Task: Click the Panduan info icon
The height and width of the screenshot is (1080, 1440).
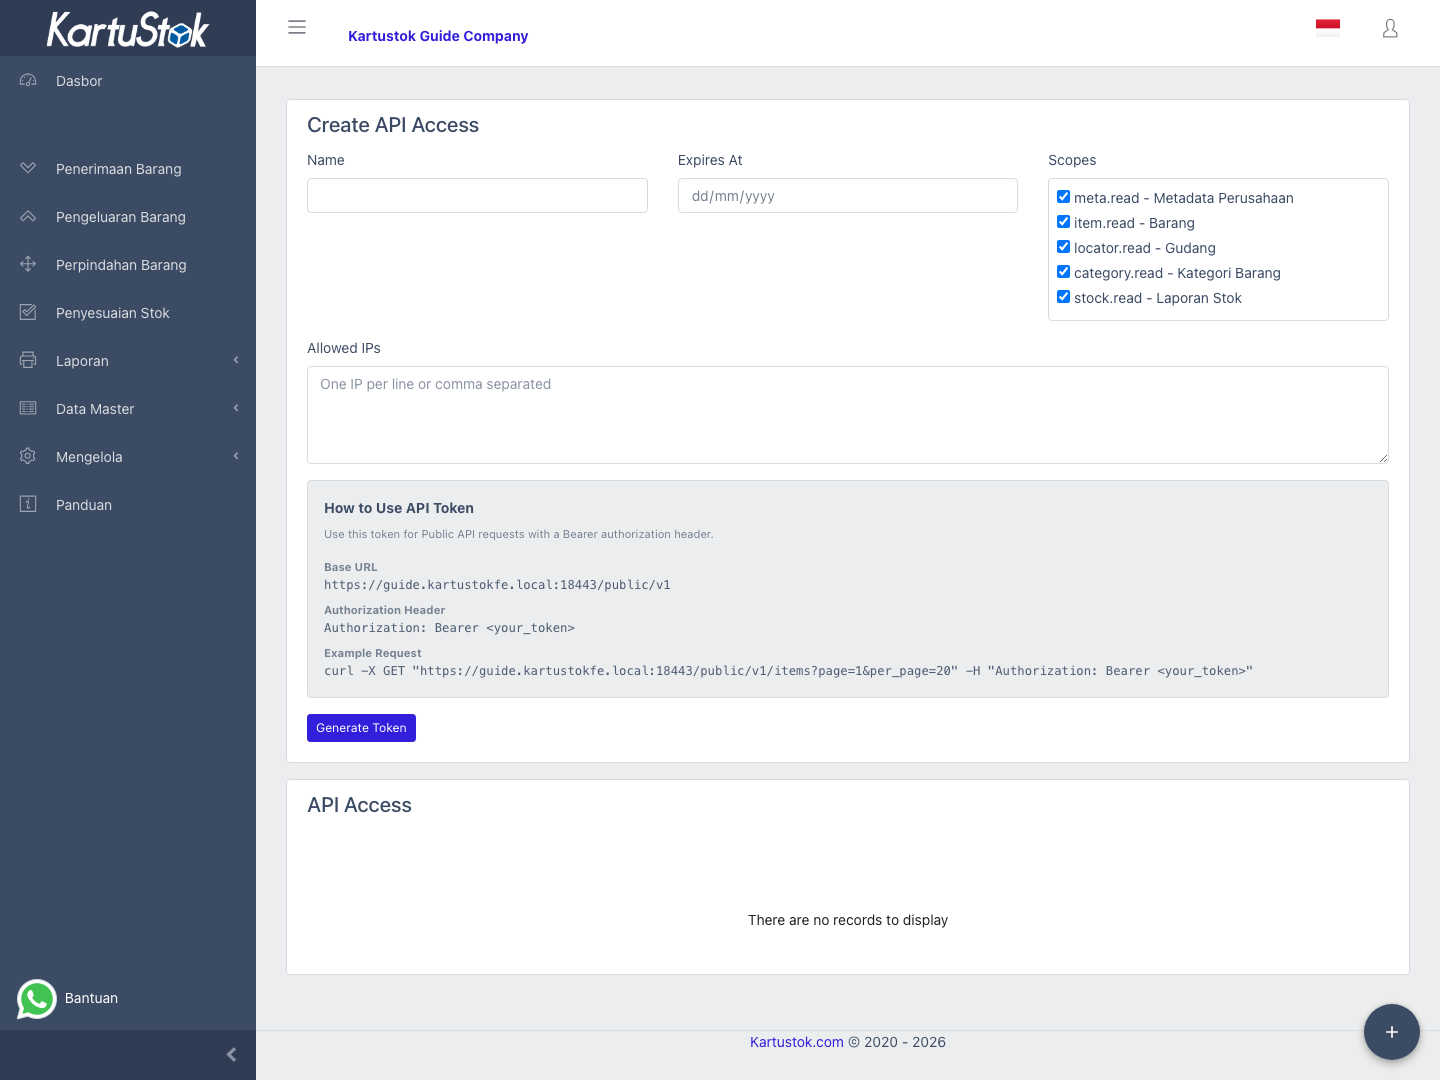Action: point(28,504)
